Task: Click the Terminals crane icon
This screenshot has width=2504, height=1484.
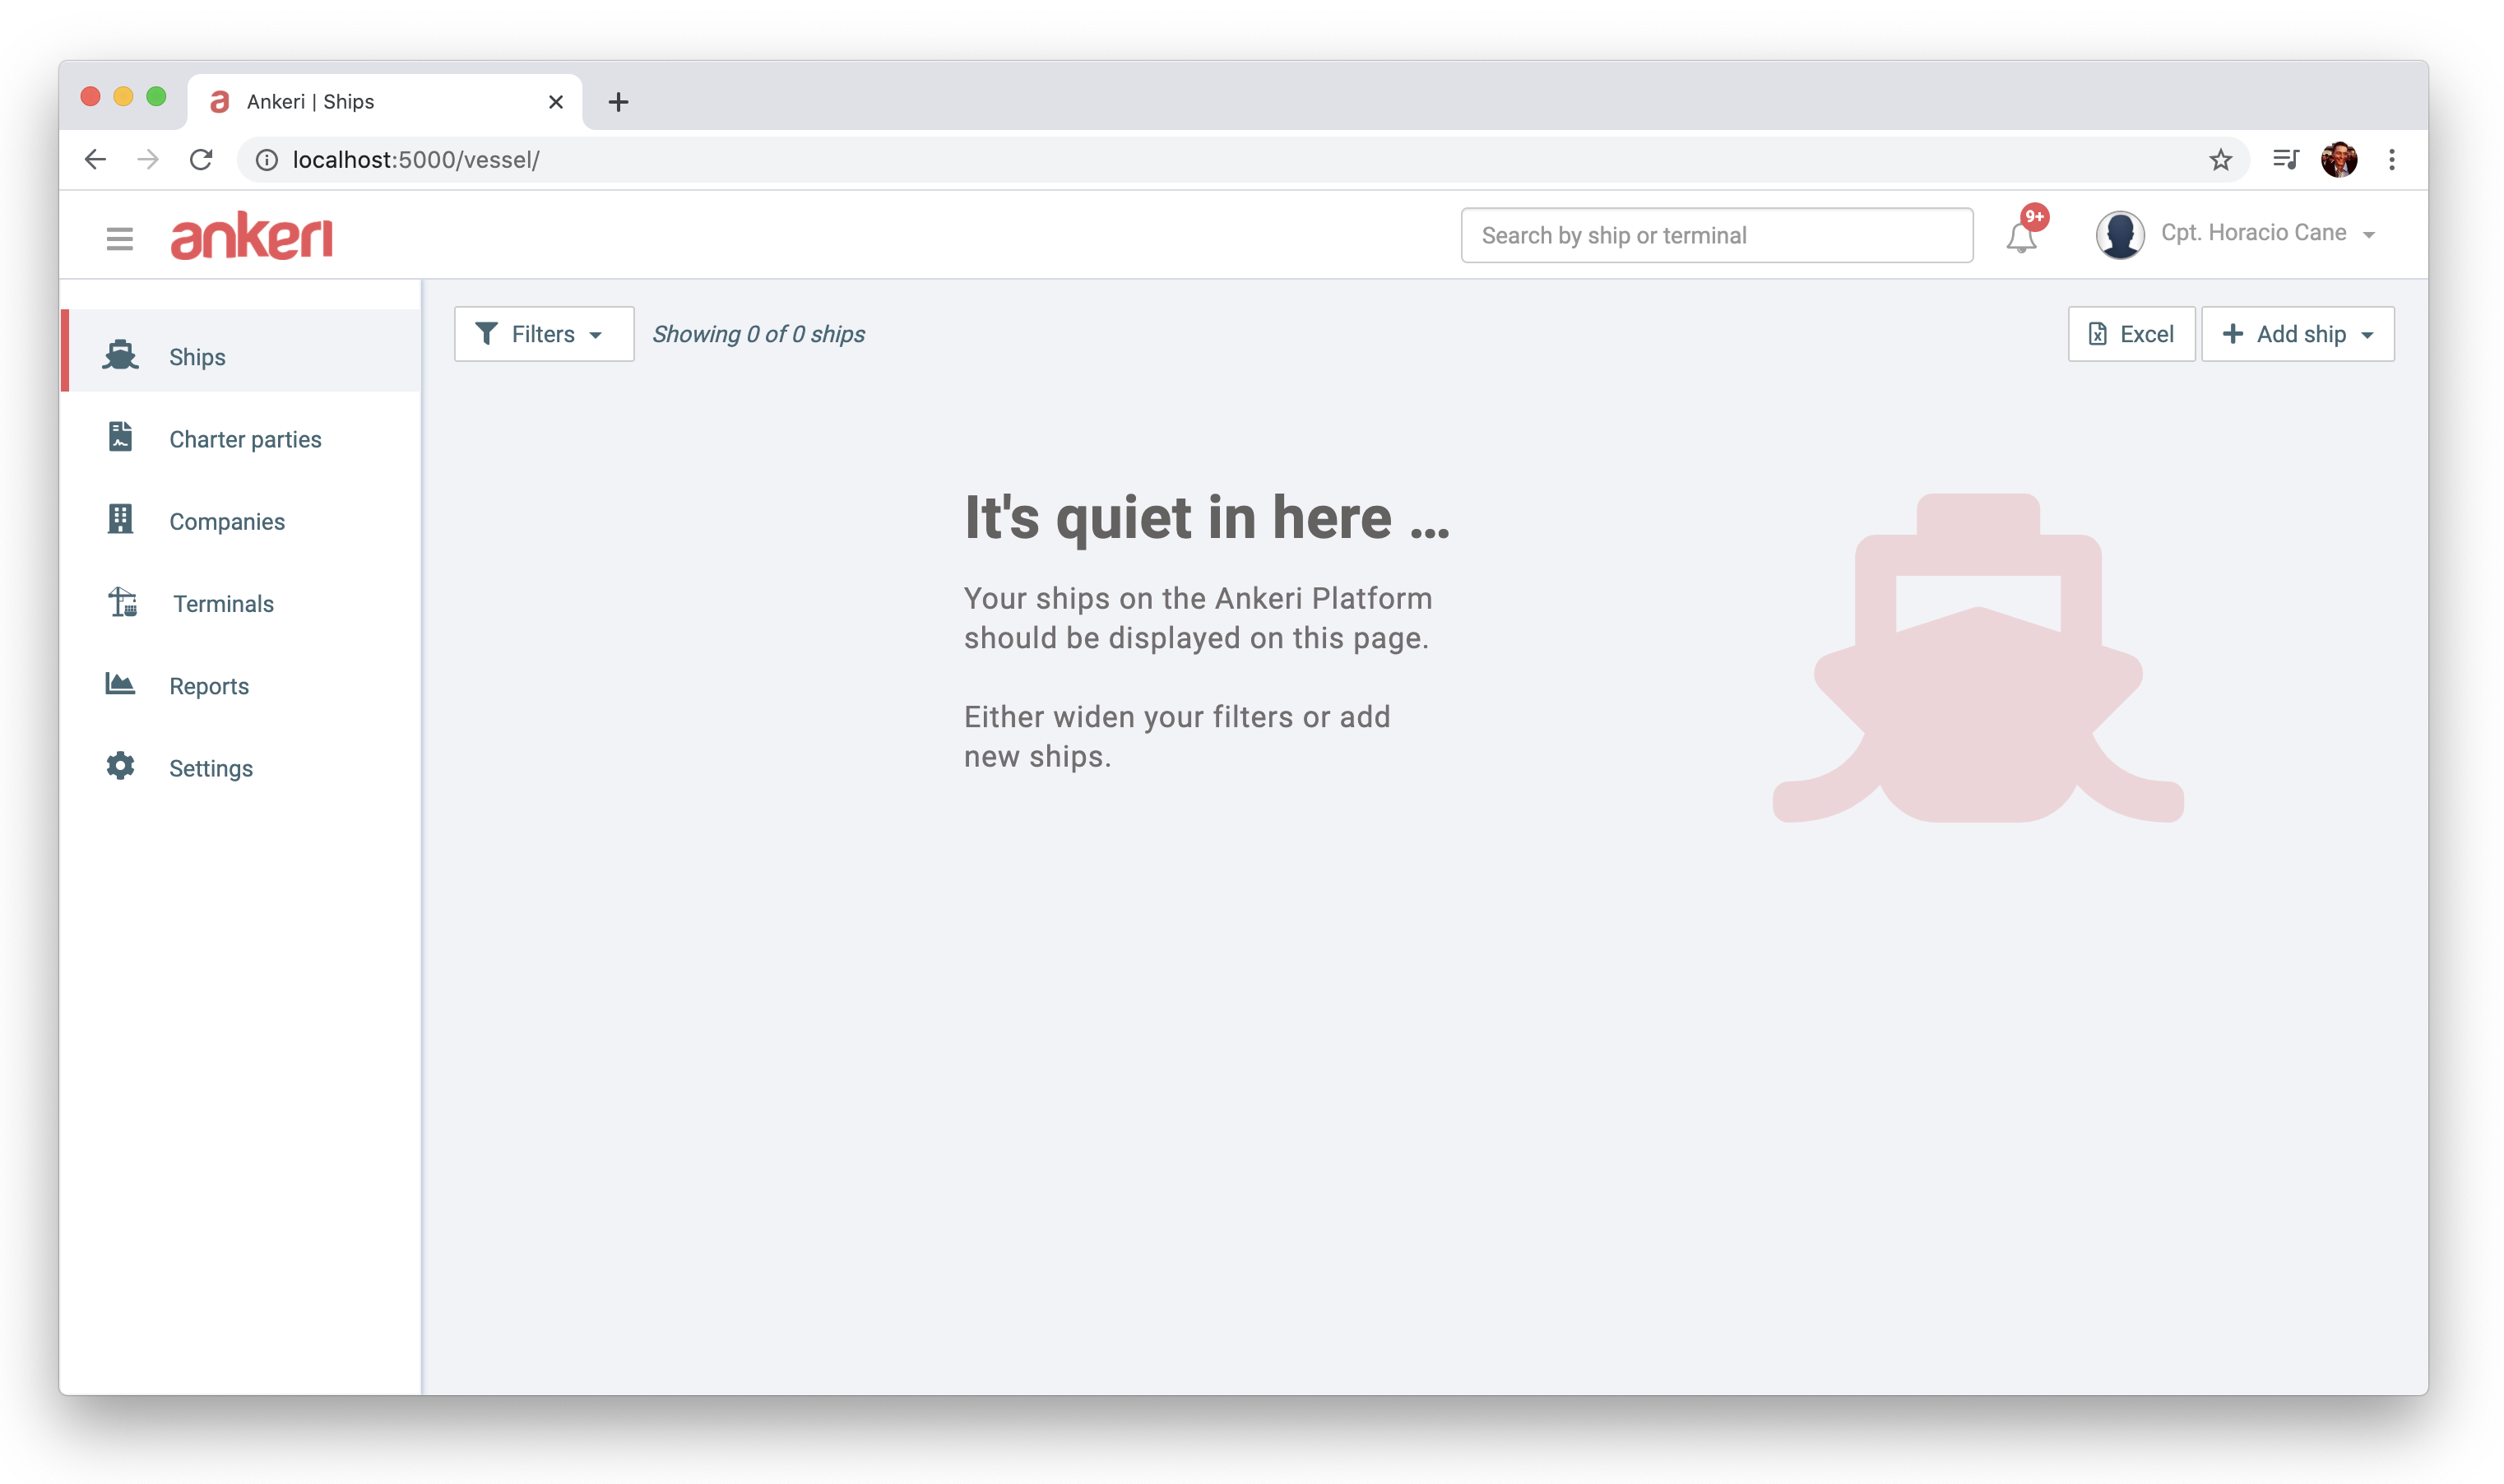Action: [x=122, y=602]
